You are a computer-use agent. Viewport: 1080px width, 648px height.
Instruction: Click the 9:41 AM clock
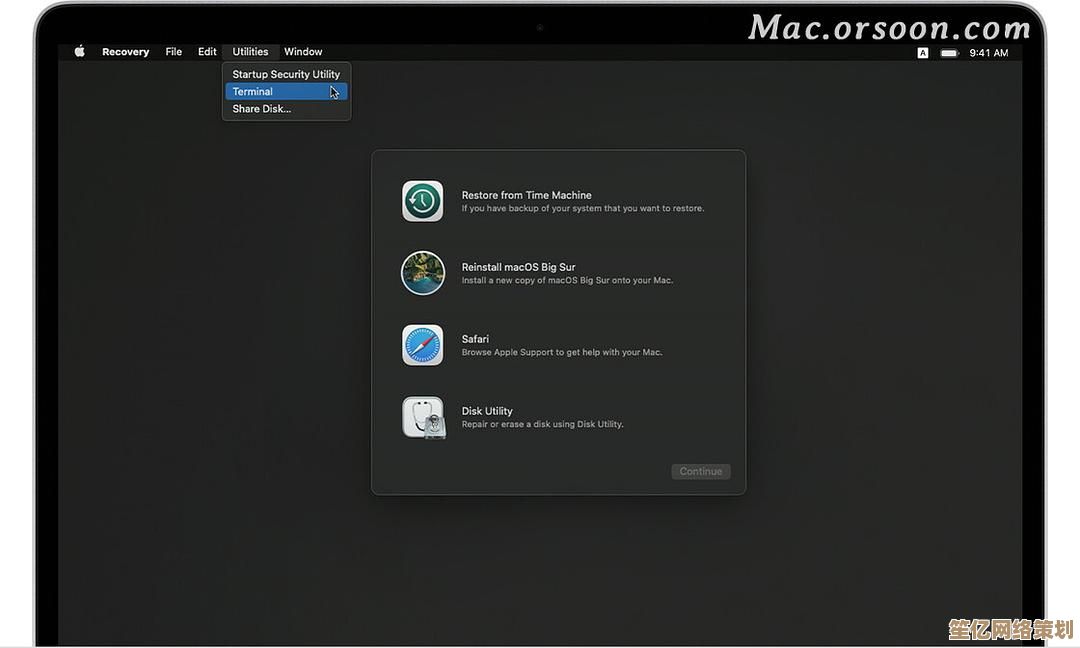tap(988, 52)
